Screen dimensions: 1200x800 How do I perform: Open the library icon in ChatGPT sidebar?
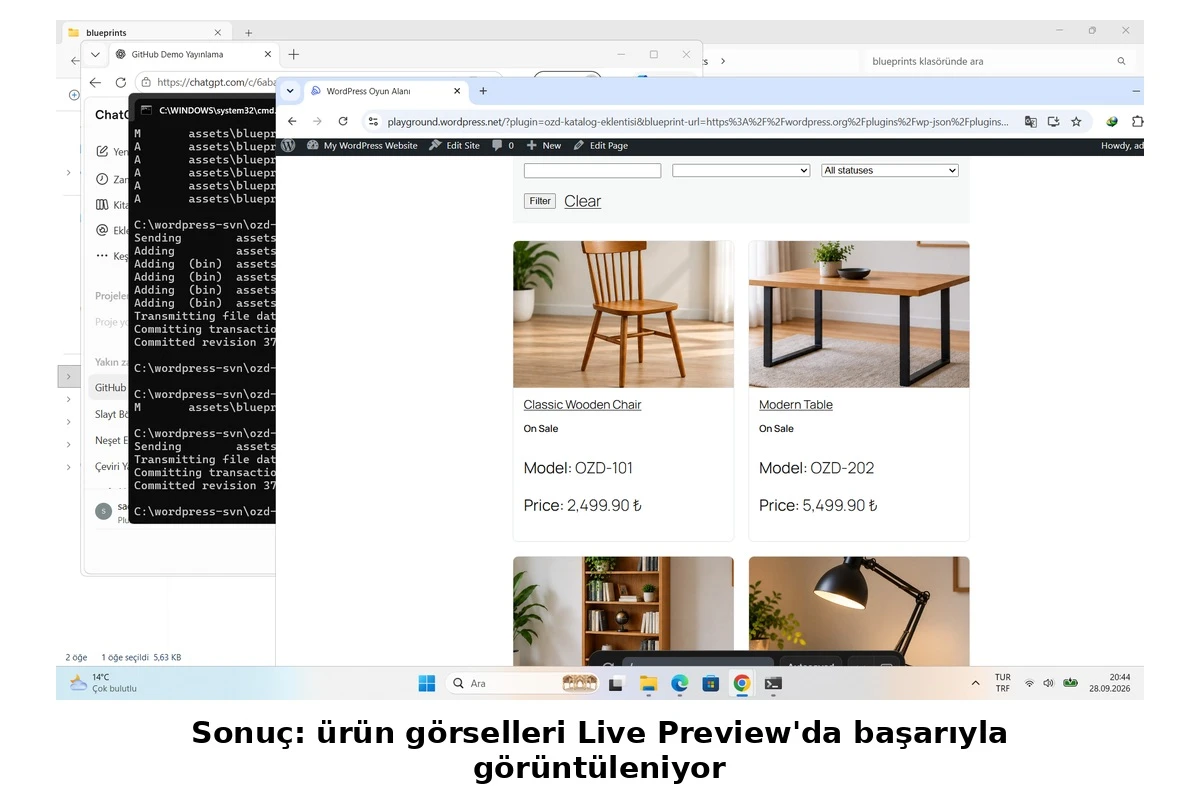pyautogui.click(x=102, y=205)
